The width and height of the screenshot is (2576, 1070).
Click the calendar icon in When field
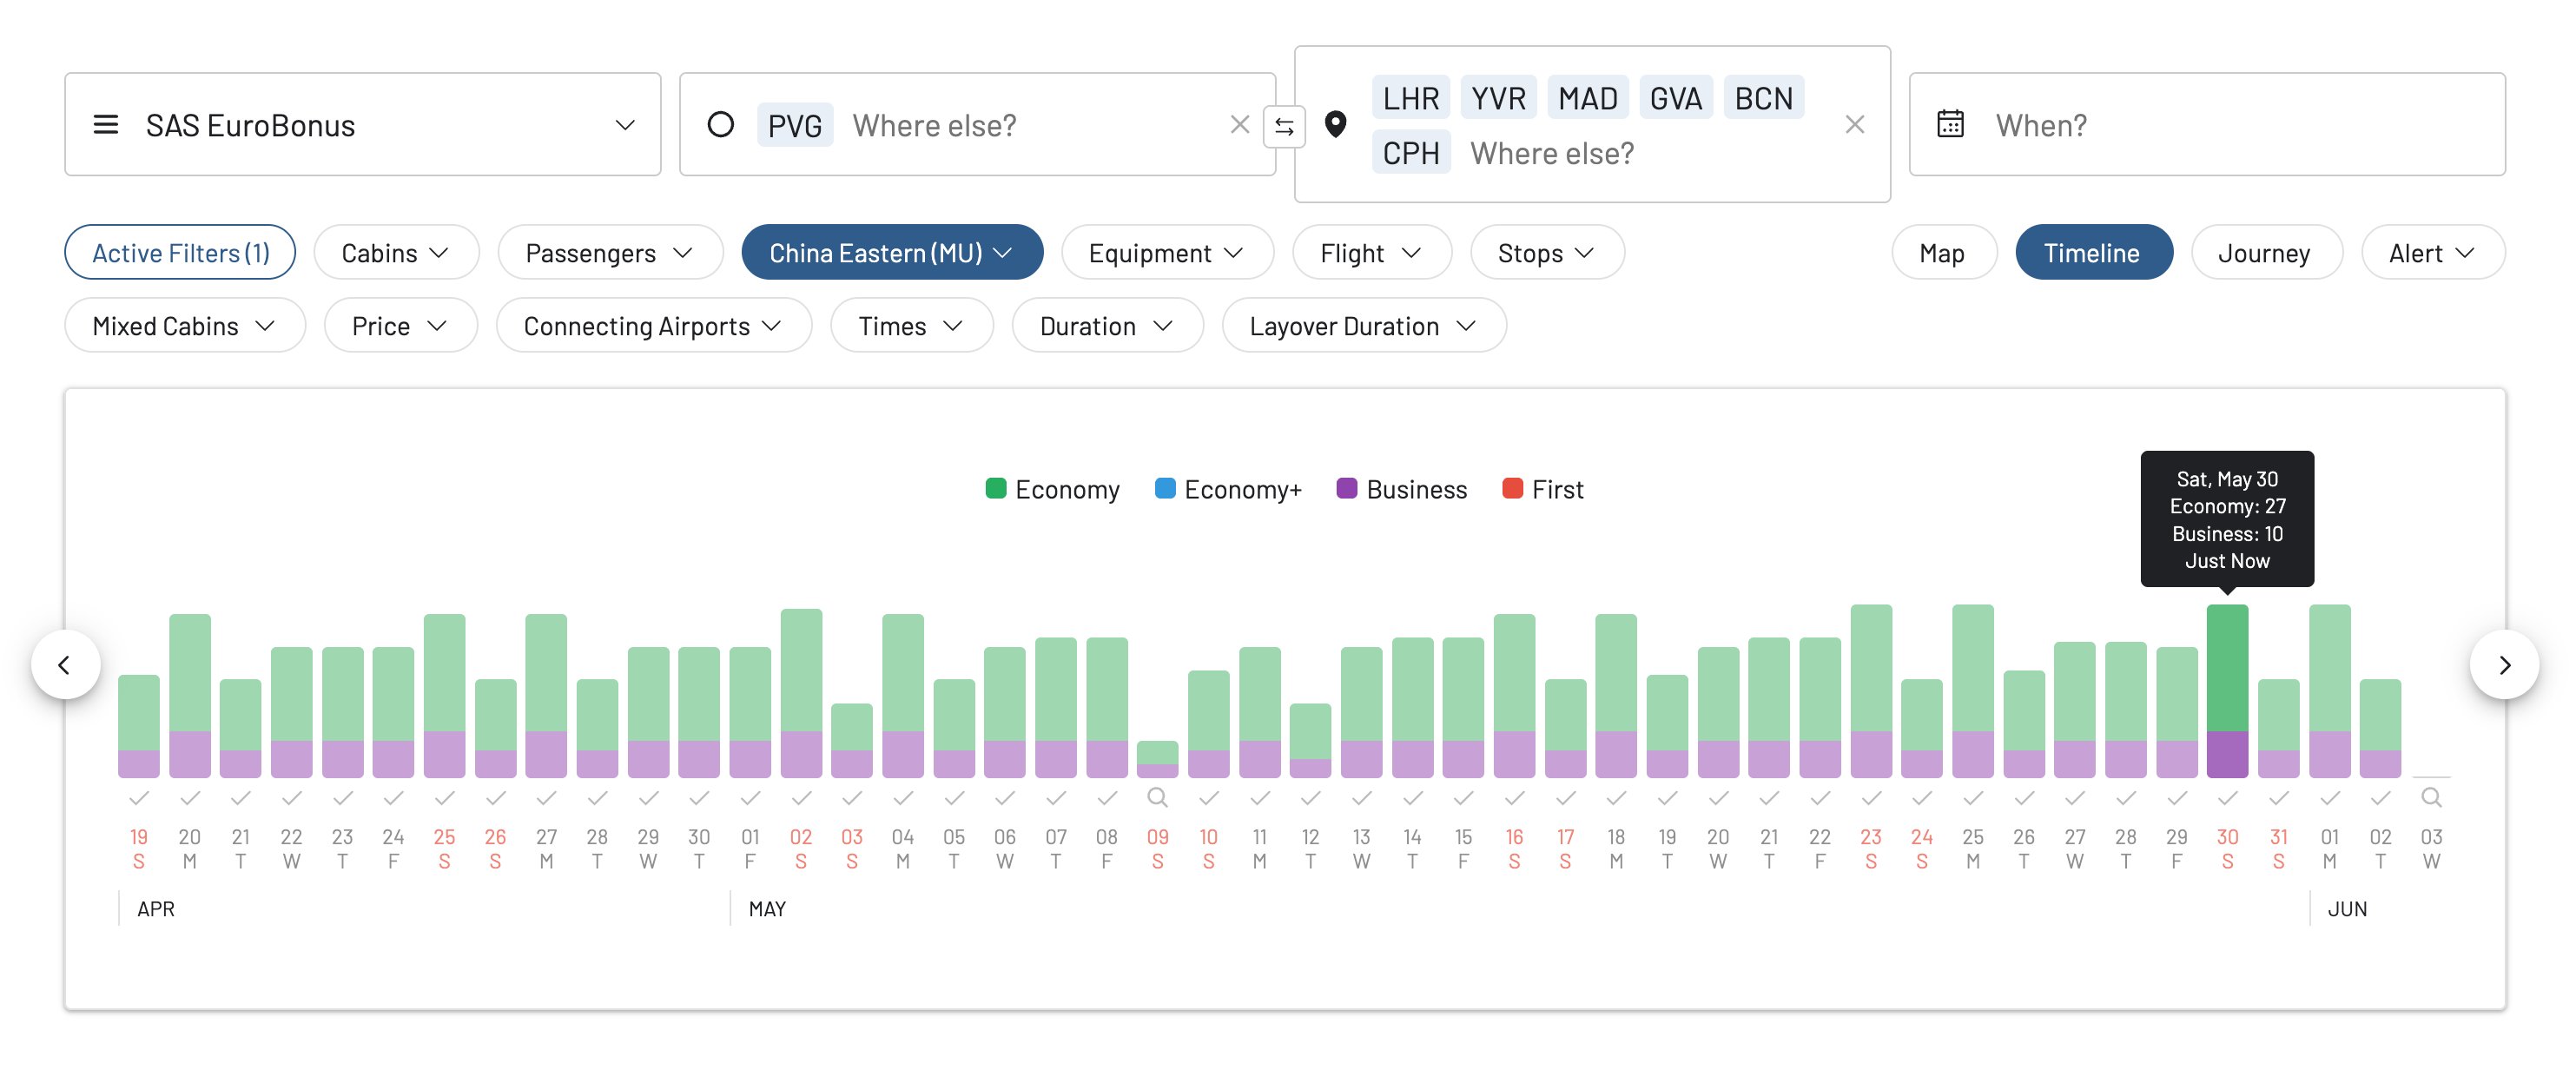[x=1949, y=124]
